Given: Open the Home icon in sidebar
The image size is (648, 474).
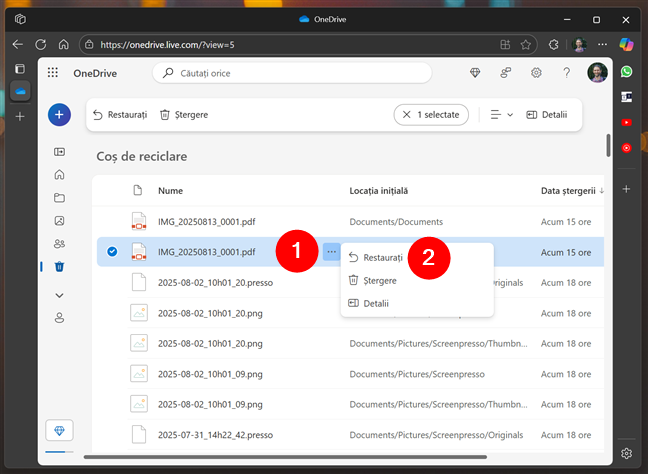Looking at the screenshot, I should click(59, 174).
